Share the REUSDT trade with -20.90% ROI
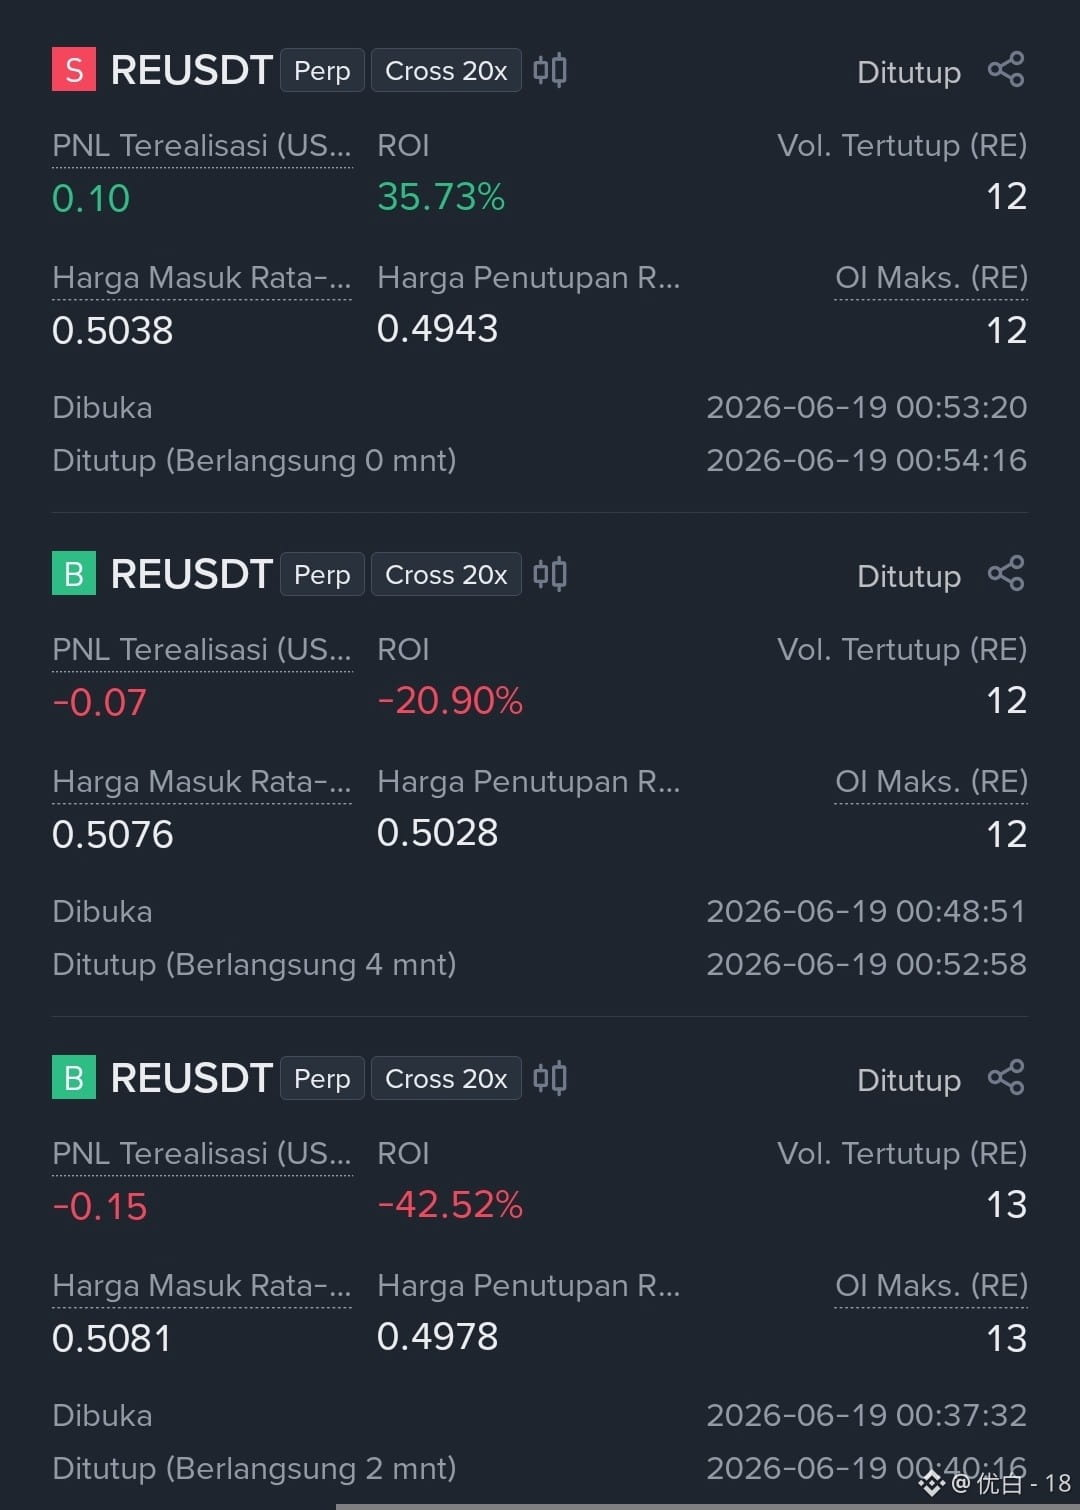This screenshot has width=1080, height=1510. click(1006, 574)
